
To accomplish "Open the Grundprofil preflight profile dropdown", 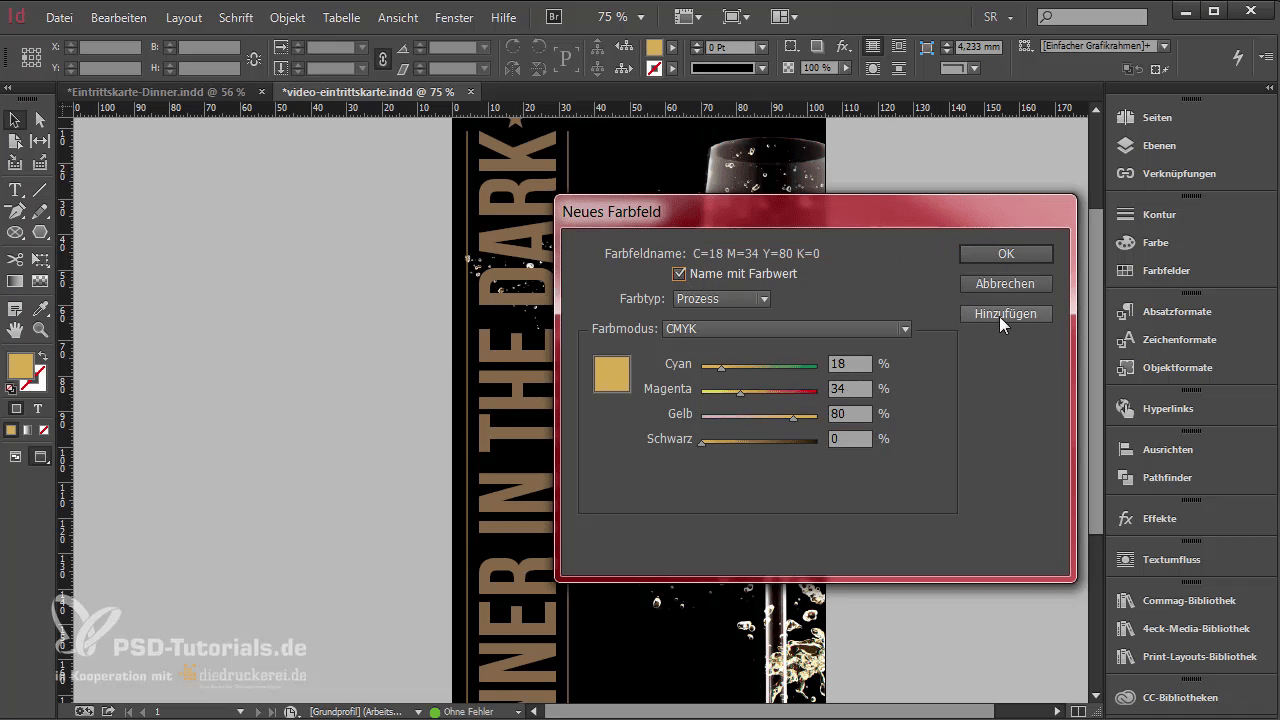I will point(418,712).
